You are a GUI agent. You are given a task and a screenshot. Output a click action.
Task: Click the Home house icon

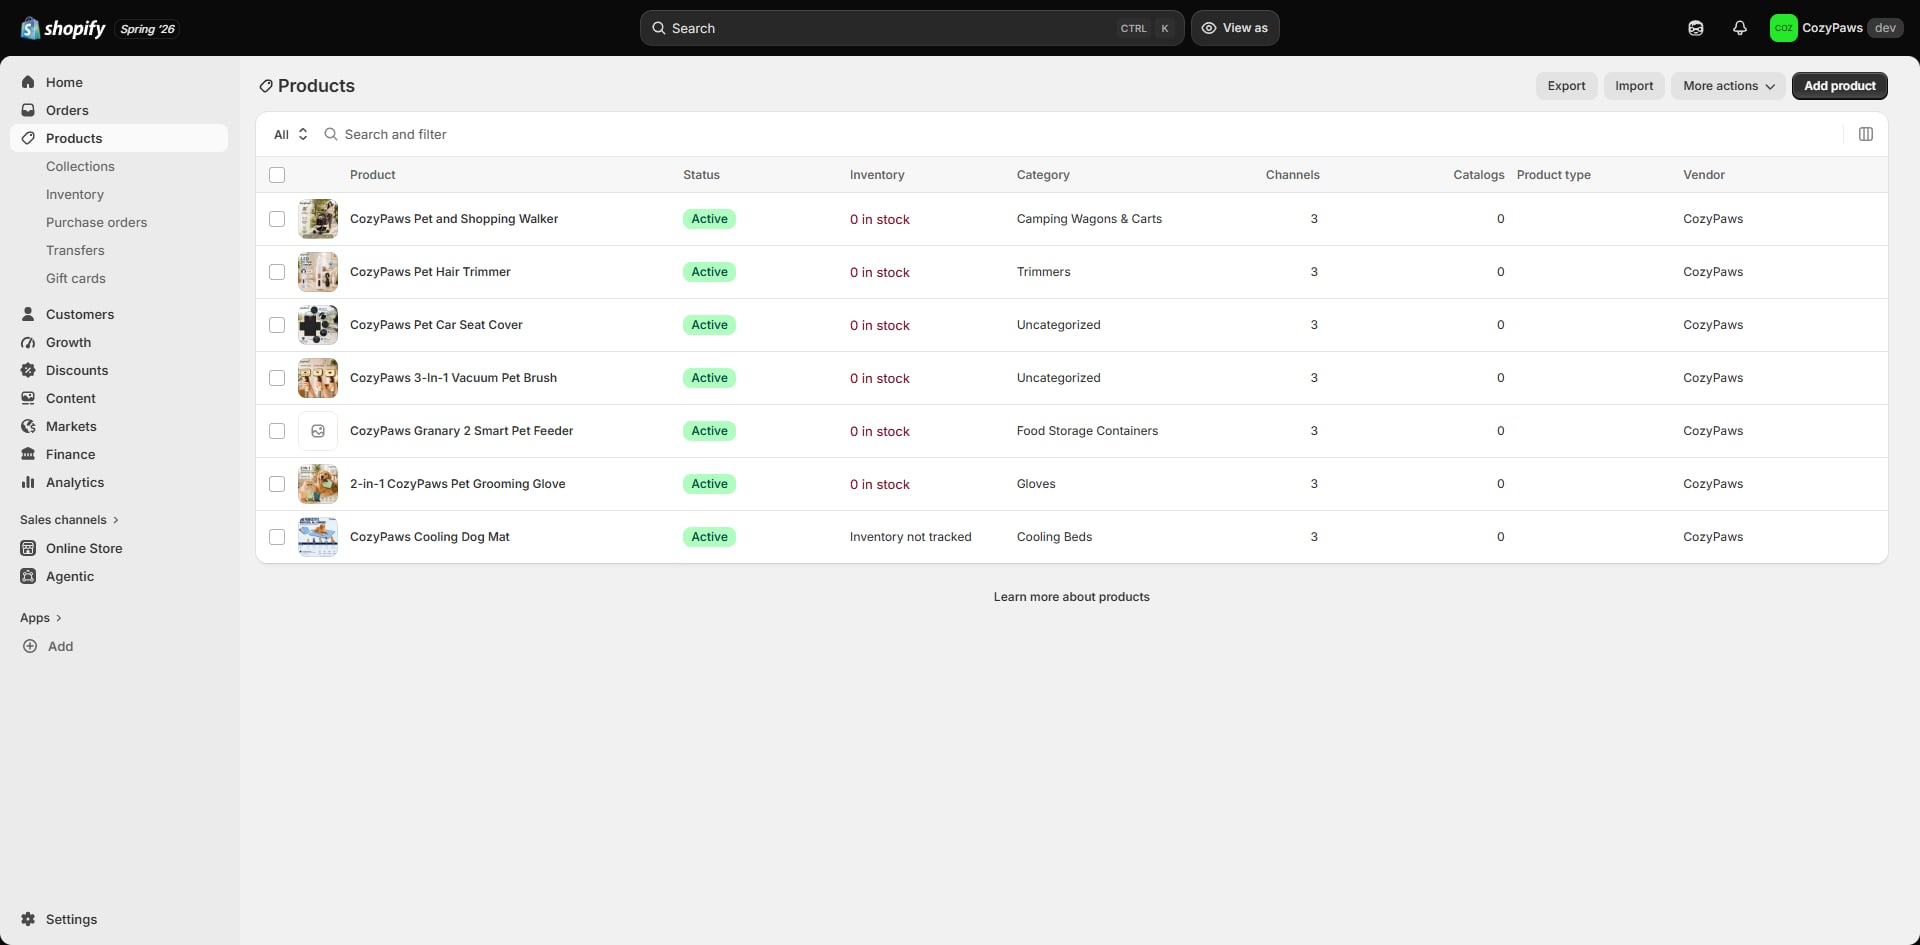tap(28, 82)
